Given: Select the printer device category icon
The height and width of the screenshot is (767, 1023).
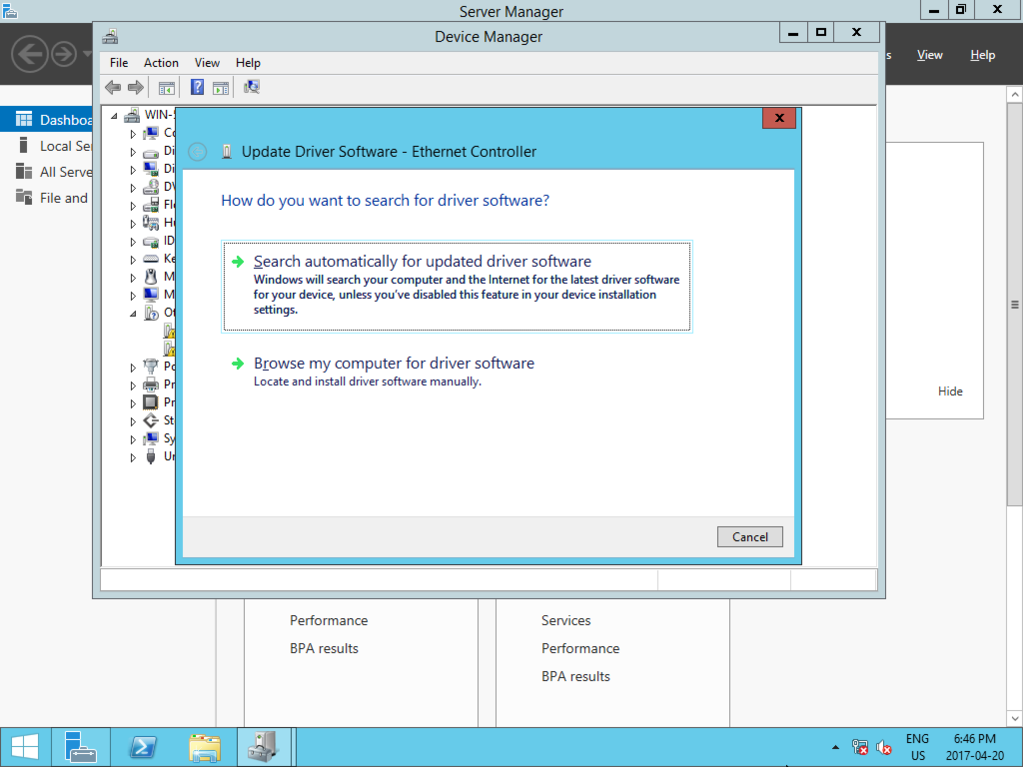Looking at the screenshot, I should pos(151,384).
